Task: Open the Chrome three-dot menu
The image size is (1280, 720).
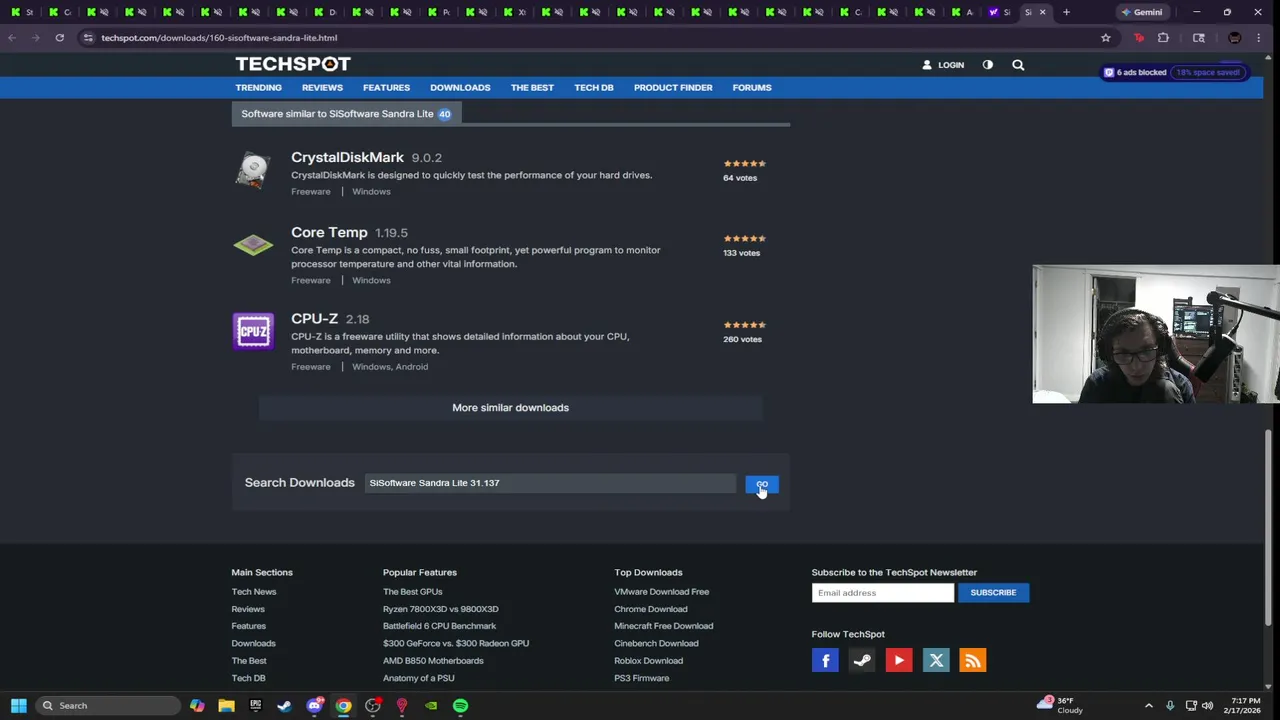Action: [1258, 38]
